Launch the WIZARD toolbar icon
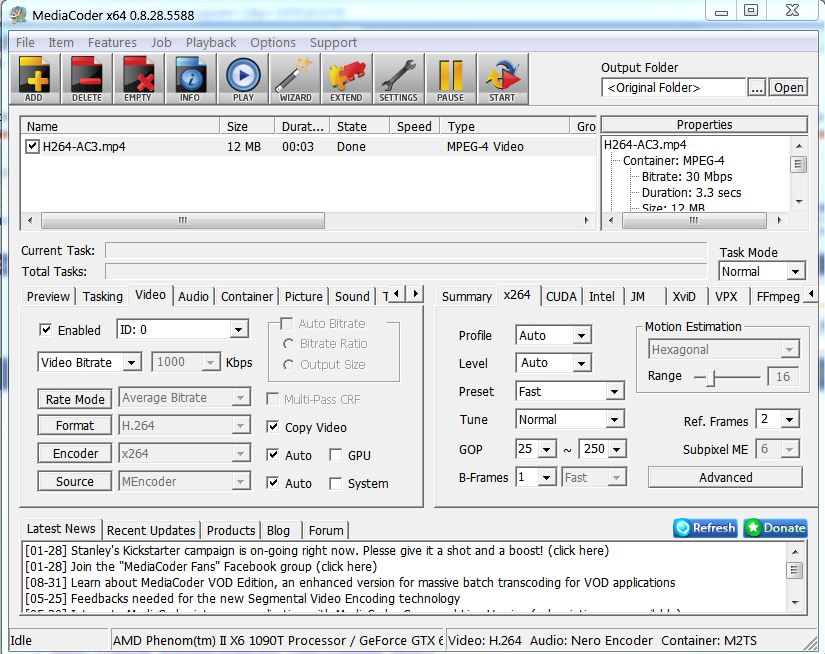The width and height of the screenshot is (825, 654). tap(295, 79)
